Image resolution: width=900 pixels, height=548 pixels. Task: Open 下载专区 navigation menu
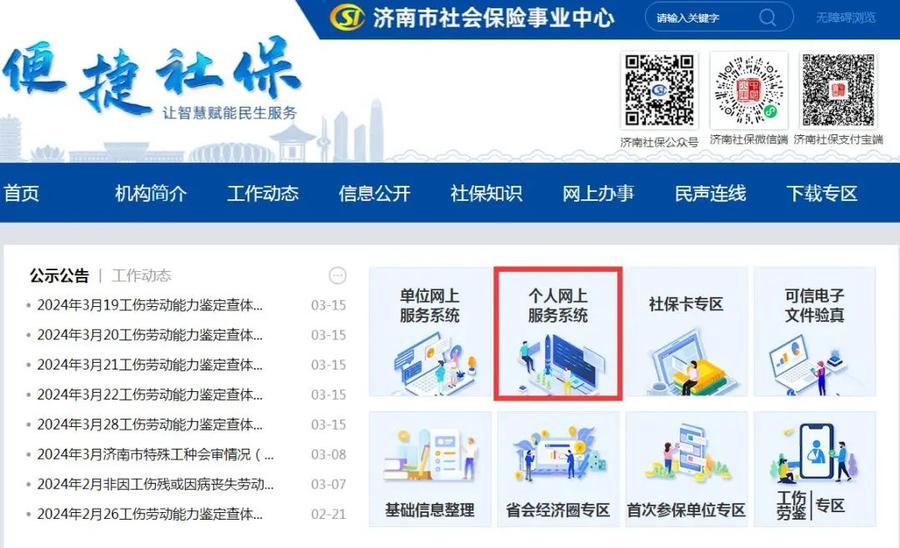click(x=822, y=194)
